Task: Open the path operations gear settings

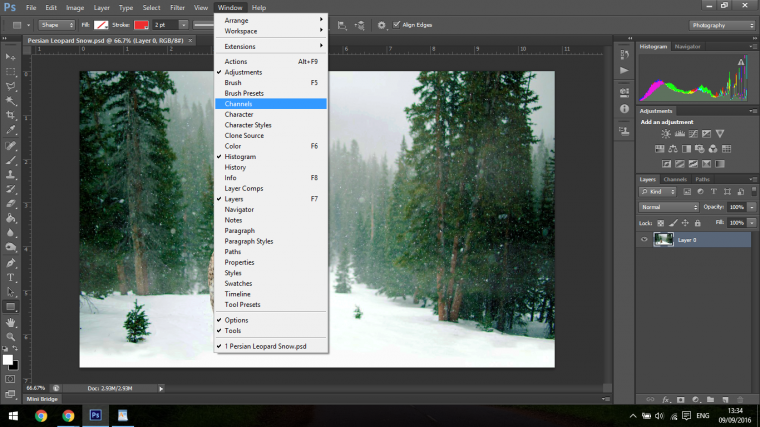Action: pos(381,25)
